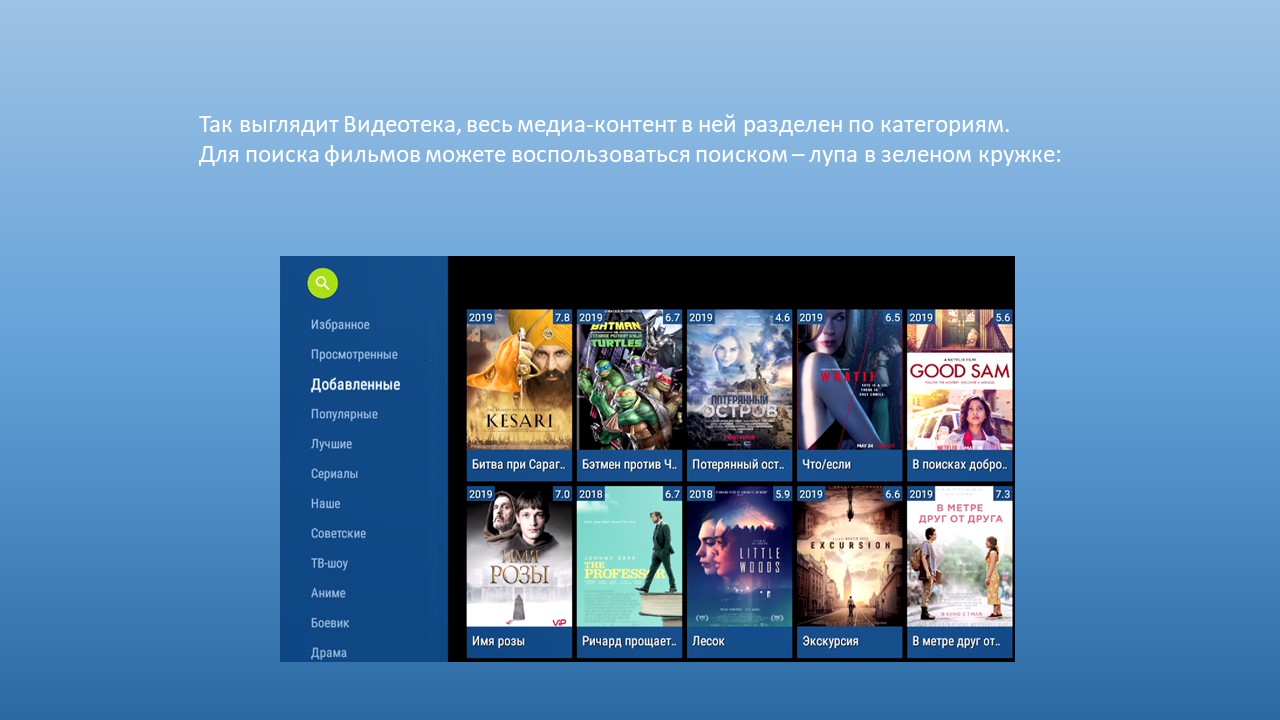Screen dimensions: 1280x720
Task: Open the Просмотренные category
Action: pyautogui.click(x=354, y=355)
